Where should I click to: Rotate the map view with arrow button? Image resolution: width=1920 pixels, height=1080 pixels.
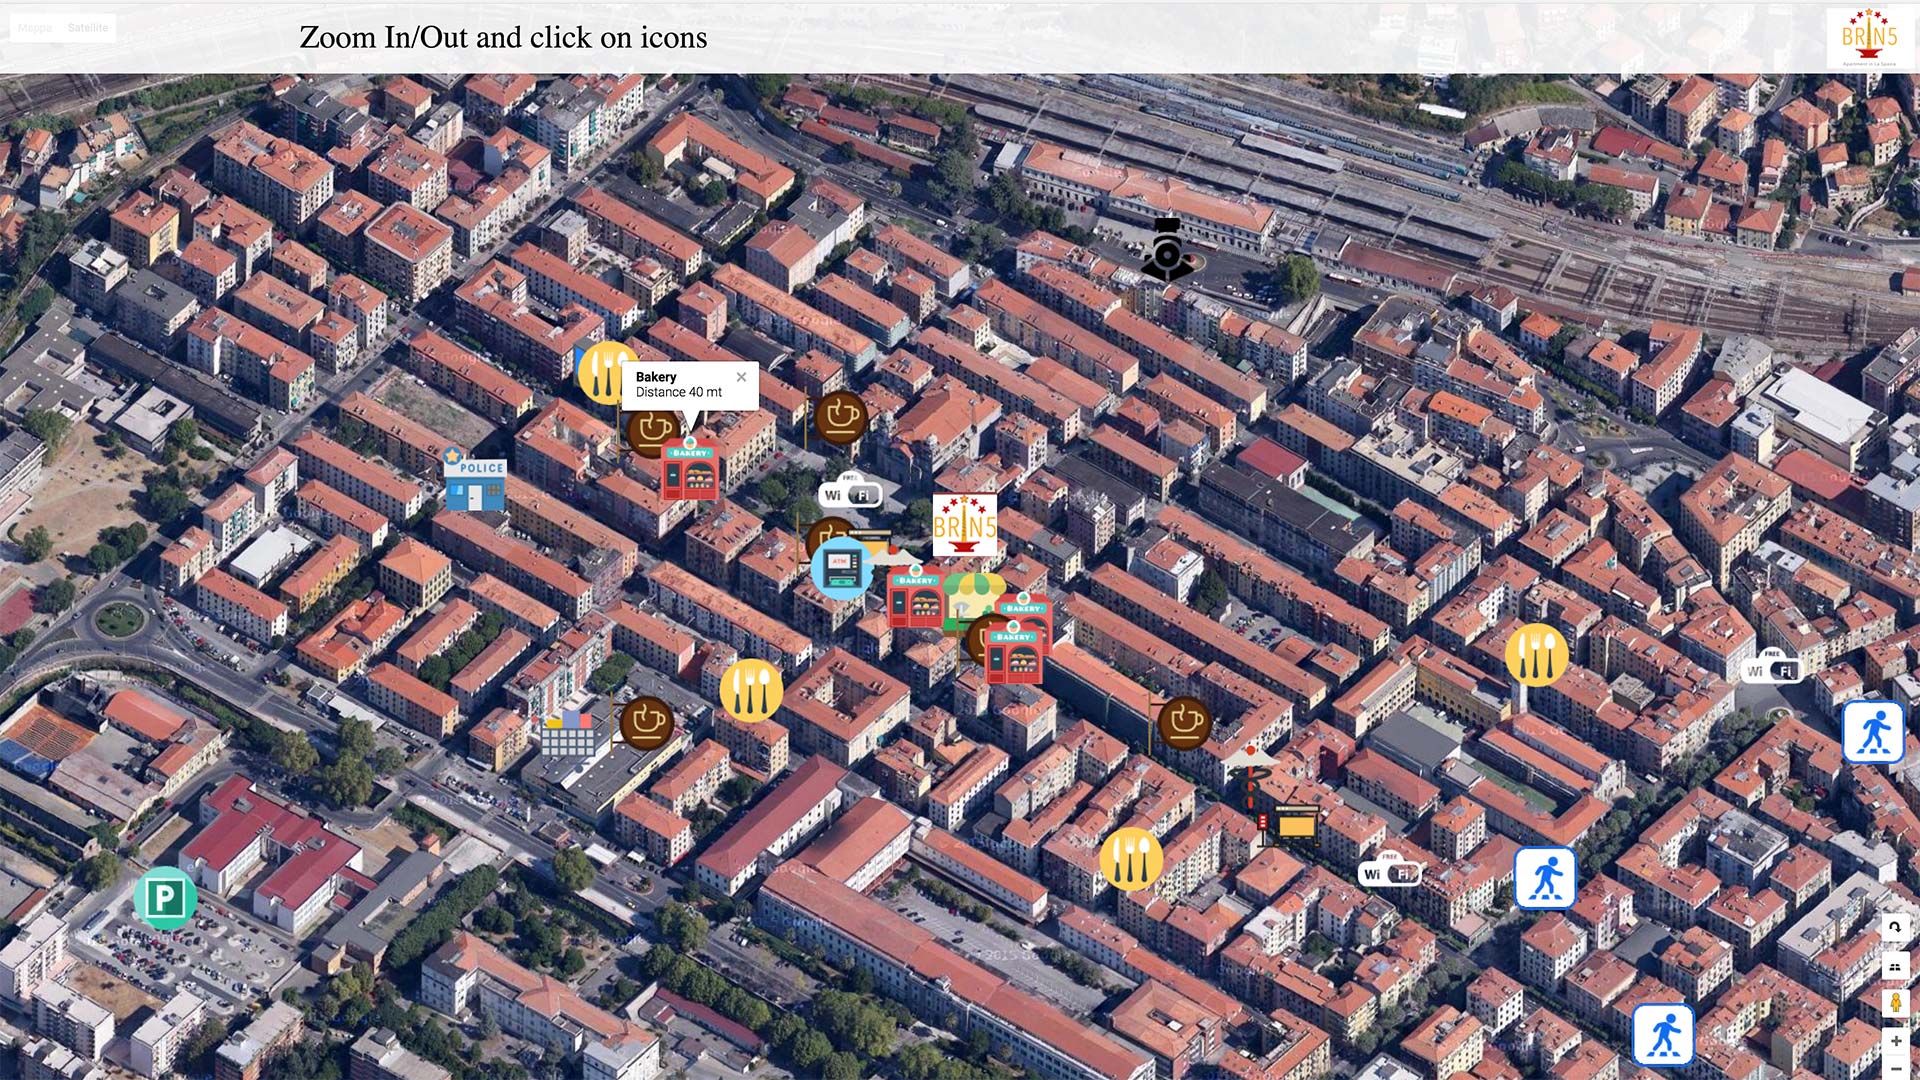[x=1895, y=928]
